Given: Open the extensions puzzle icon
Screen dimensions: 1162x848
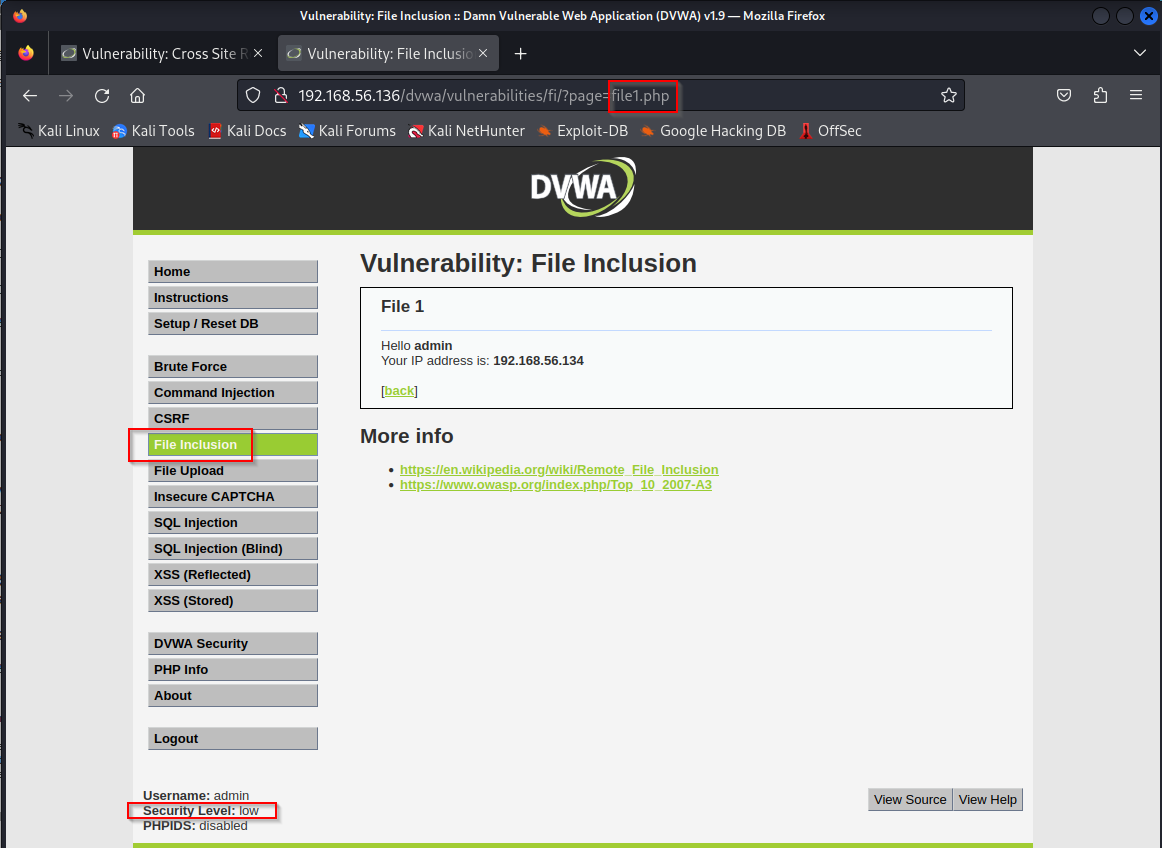Looking at the screenshot, I should click(1100, 95).
